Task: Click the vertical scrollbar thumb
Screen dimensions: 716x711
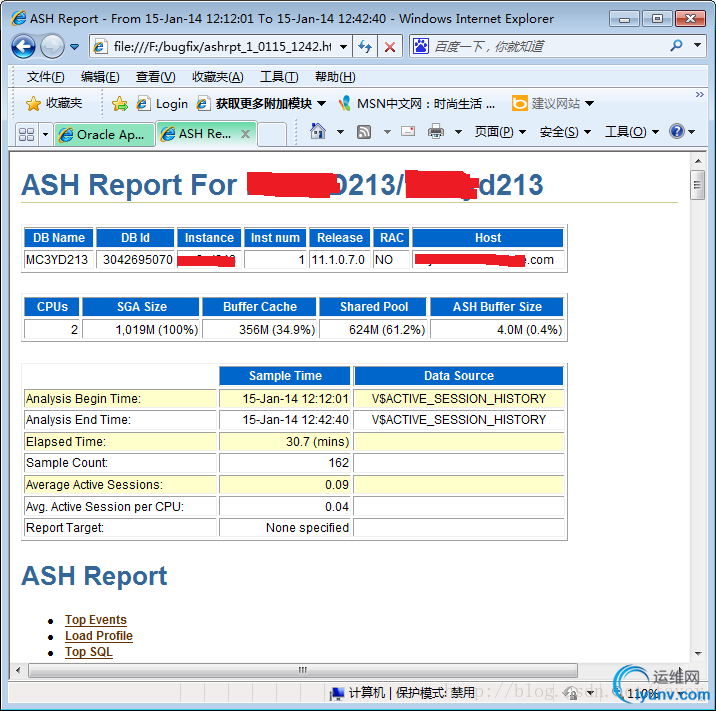Action: [698, 184]
